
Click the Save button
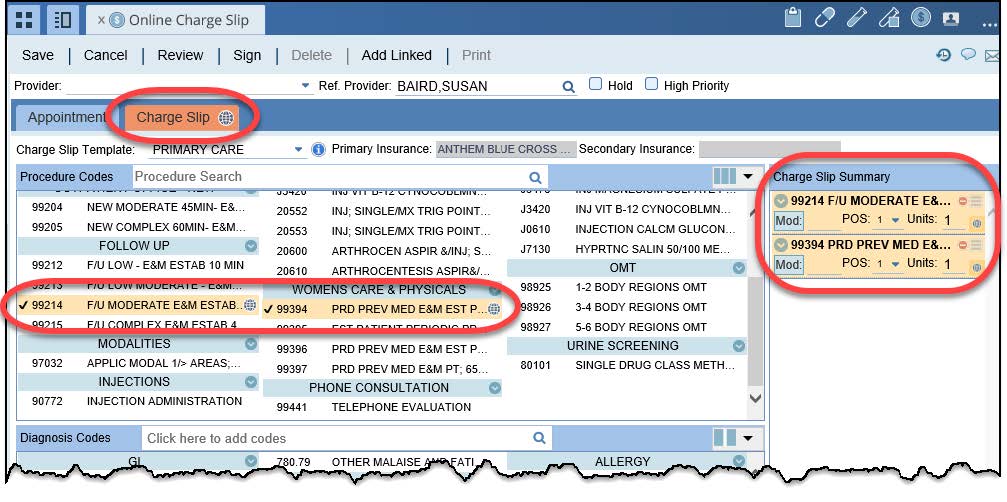(x=38, y=55)
